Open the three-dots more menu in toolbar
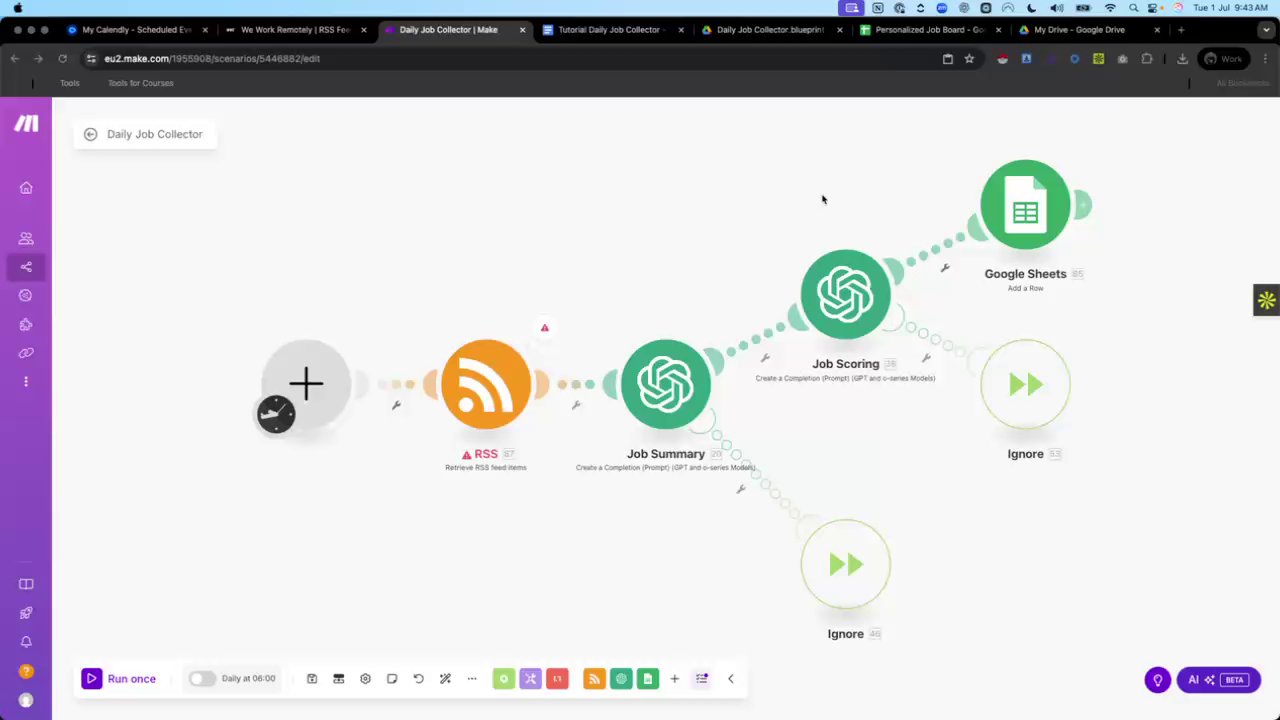Image resolution: width=1280 pixels, height=720 pixels. 472,679
